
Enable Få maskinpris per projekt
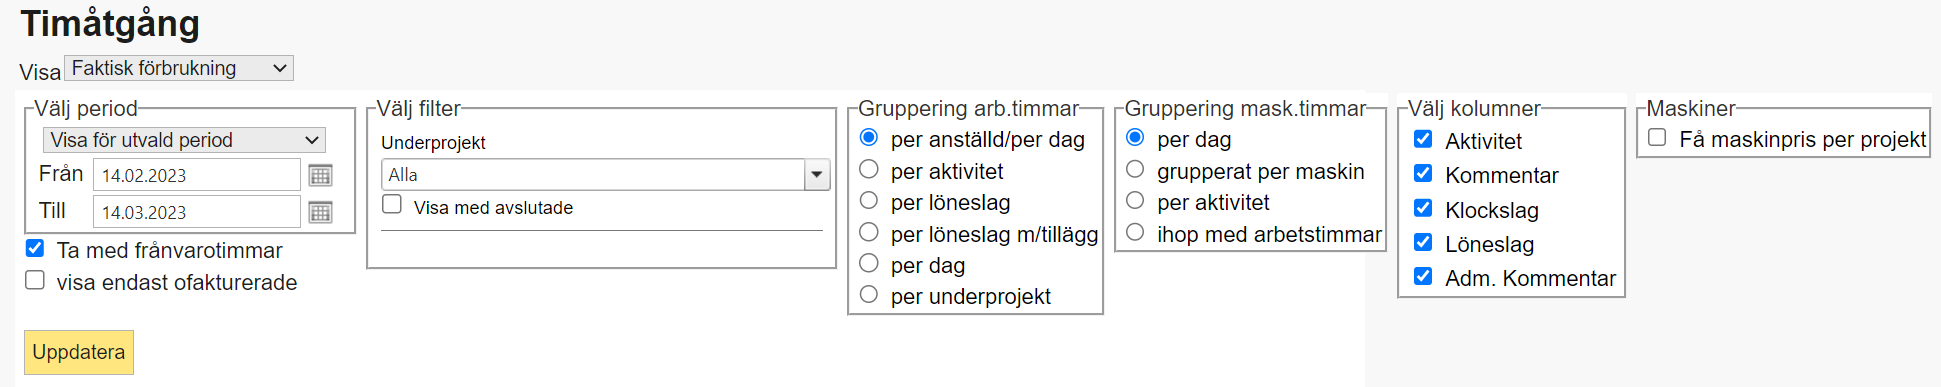point(1657,137)
